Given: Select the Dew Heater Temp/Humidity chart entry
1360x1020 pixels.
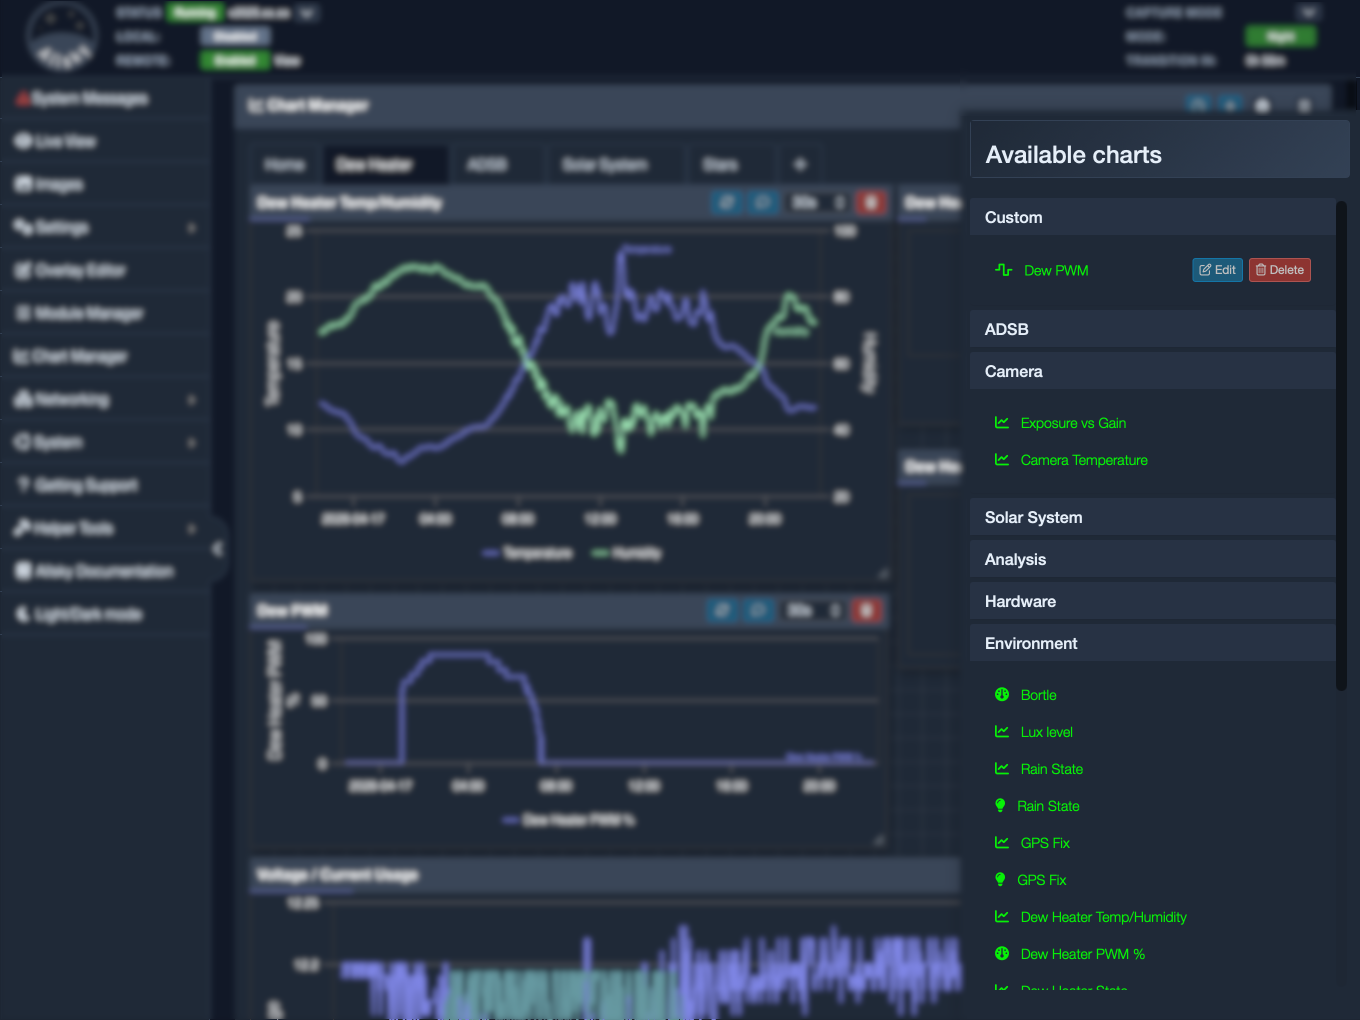Looking at the screenshot, I should tap(1103, 917).
